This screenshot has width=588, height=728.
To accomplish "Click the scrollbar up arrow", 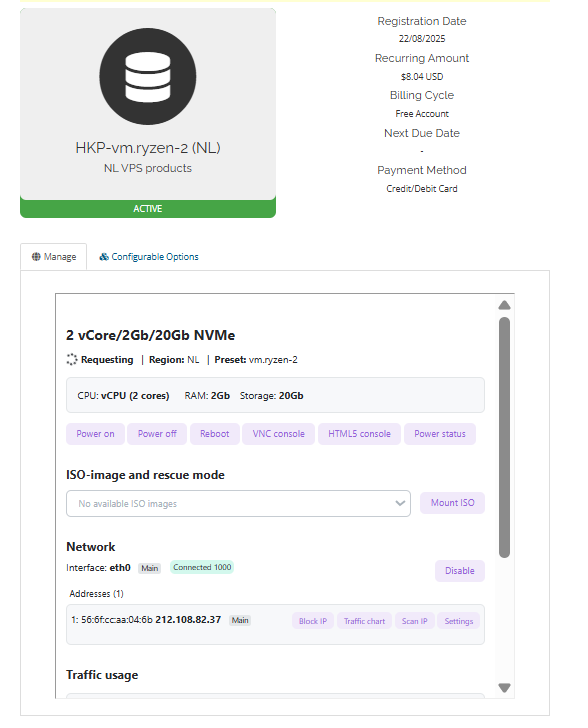I will click(504, 305).
